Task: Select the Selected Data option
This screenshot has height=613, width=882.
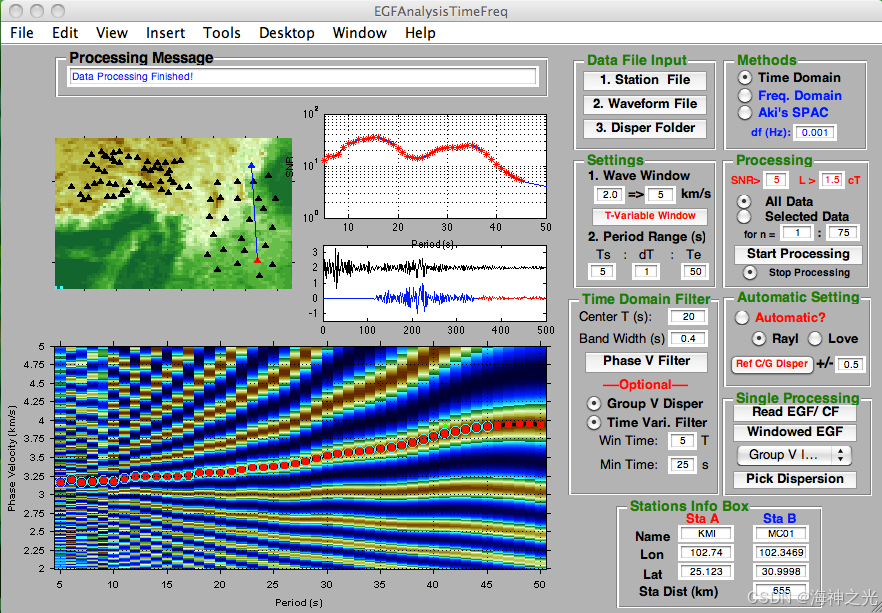Action: tap(744, 217)
